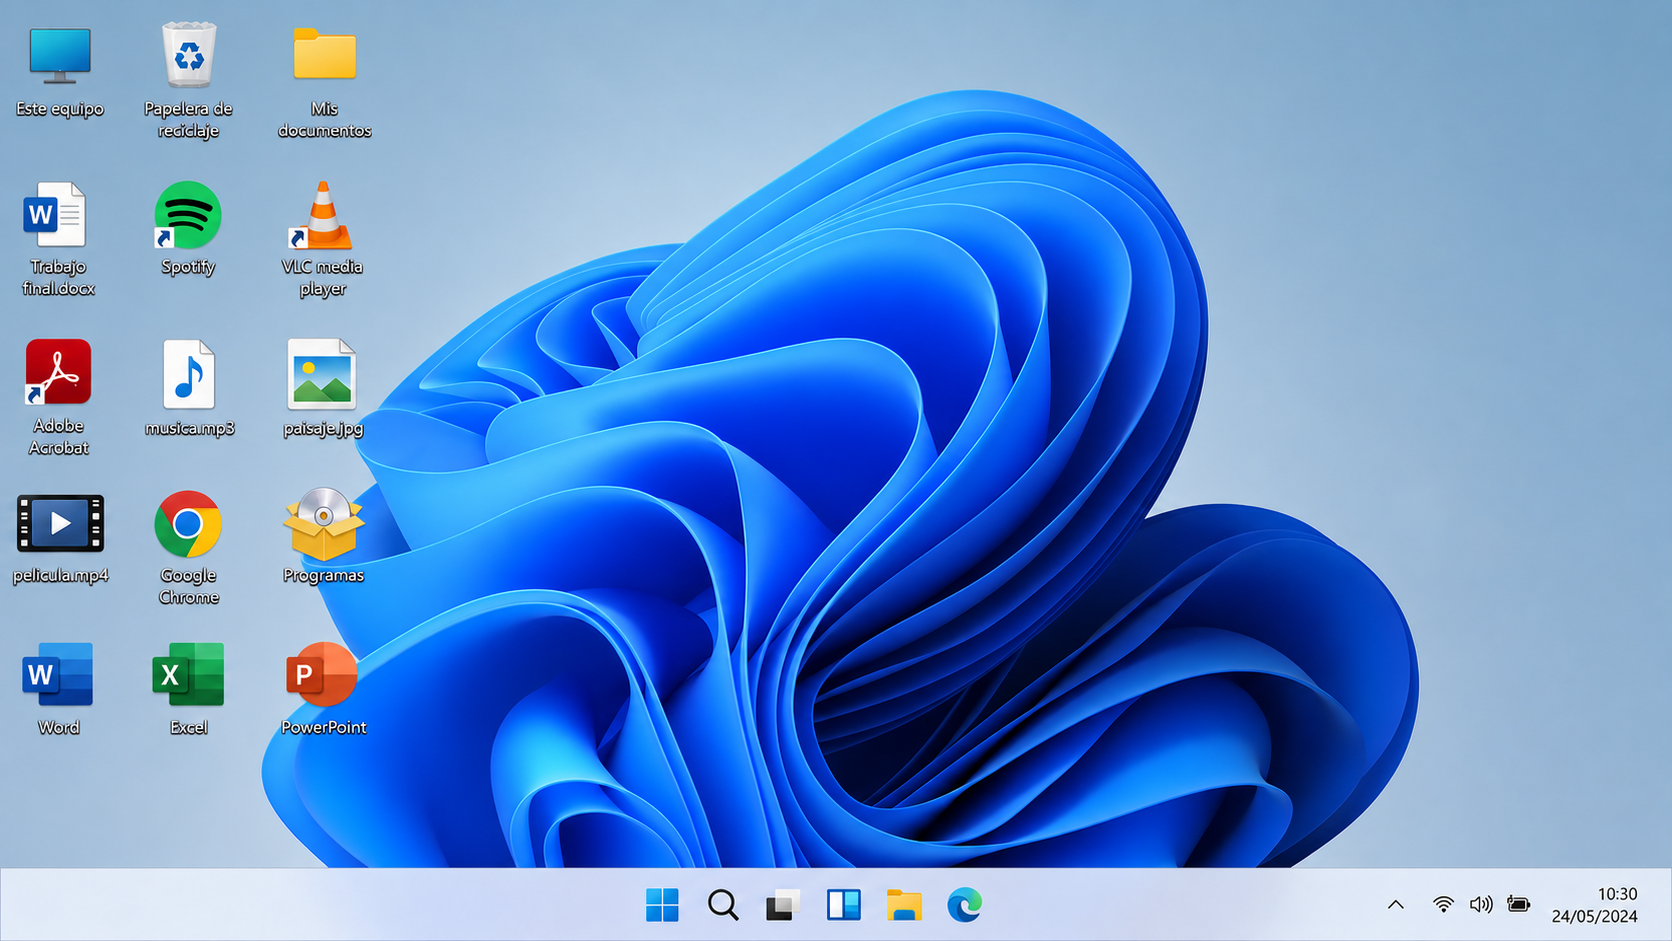Open taskbar search
The height and width of the screenshot is (941, 1672).
723,905
